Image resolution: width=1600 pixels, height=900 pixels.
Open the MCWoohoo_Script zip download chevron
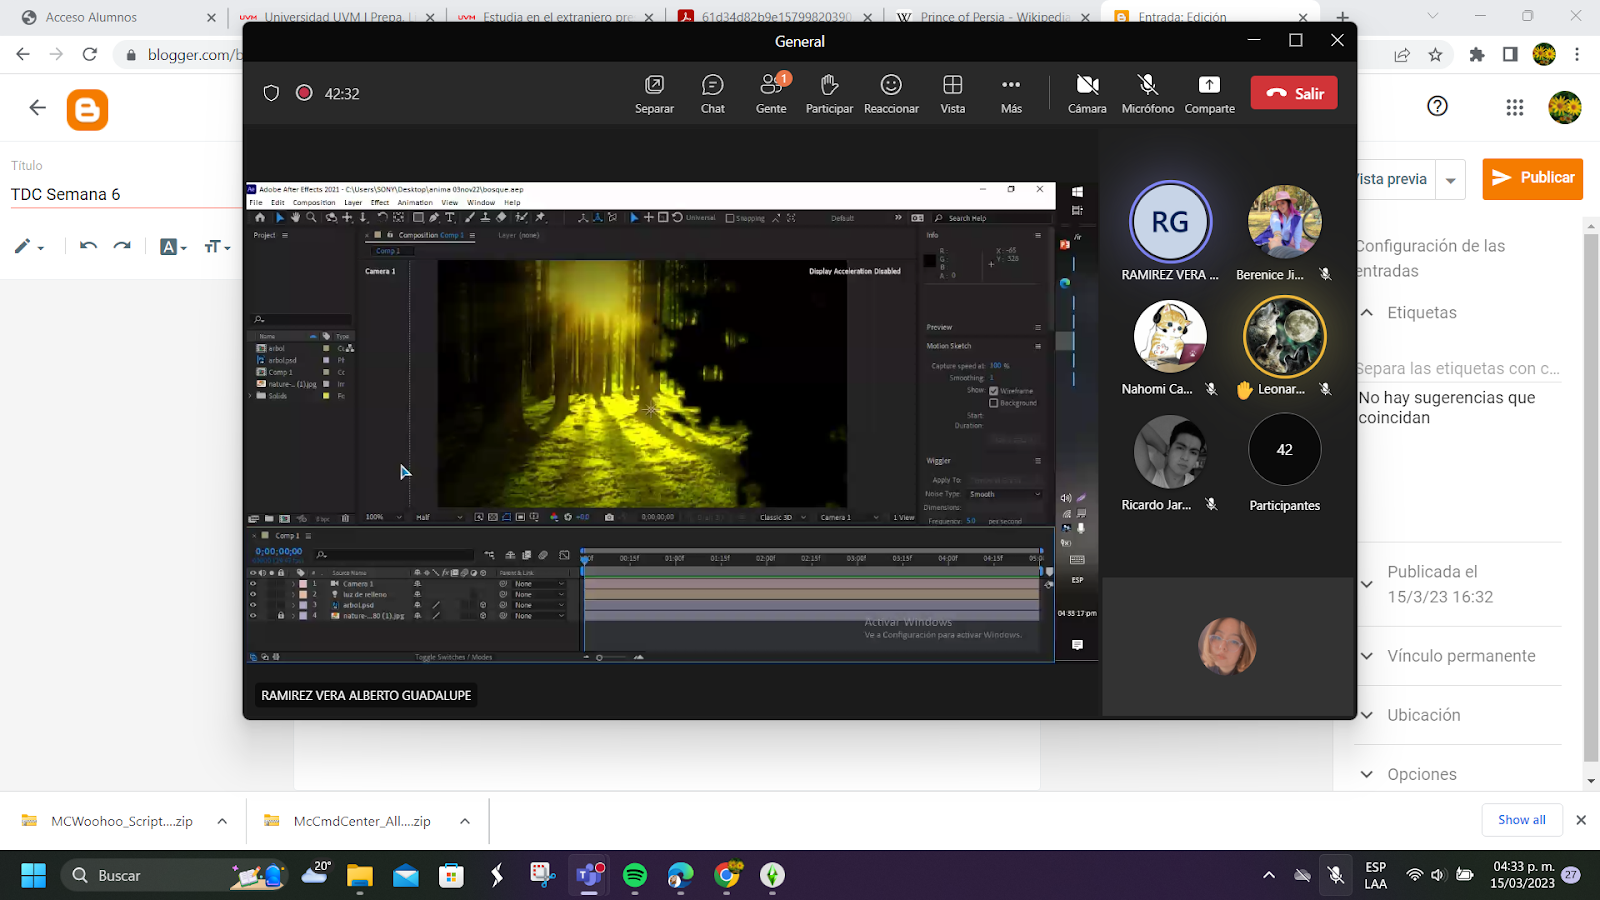[x=222, y=821]
